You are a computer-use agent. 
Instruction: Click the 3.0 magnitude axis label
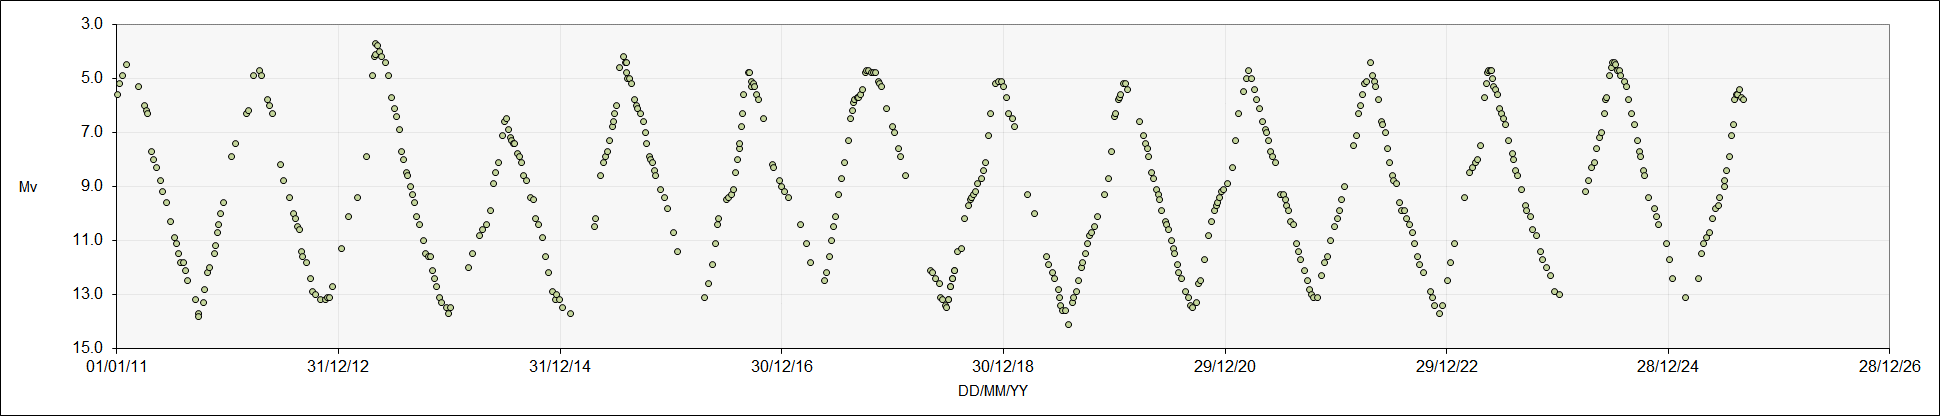(93, 24)
